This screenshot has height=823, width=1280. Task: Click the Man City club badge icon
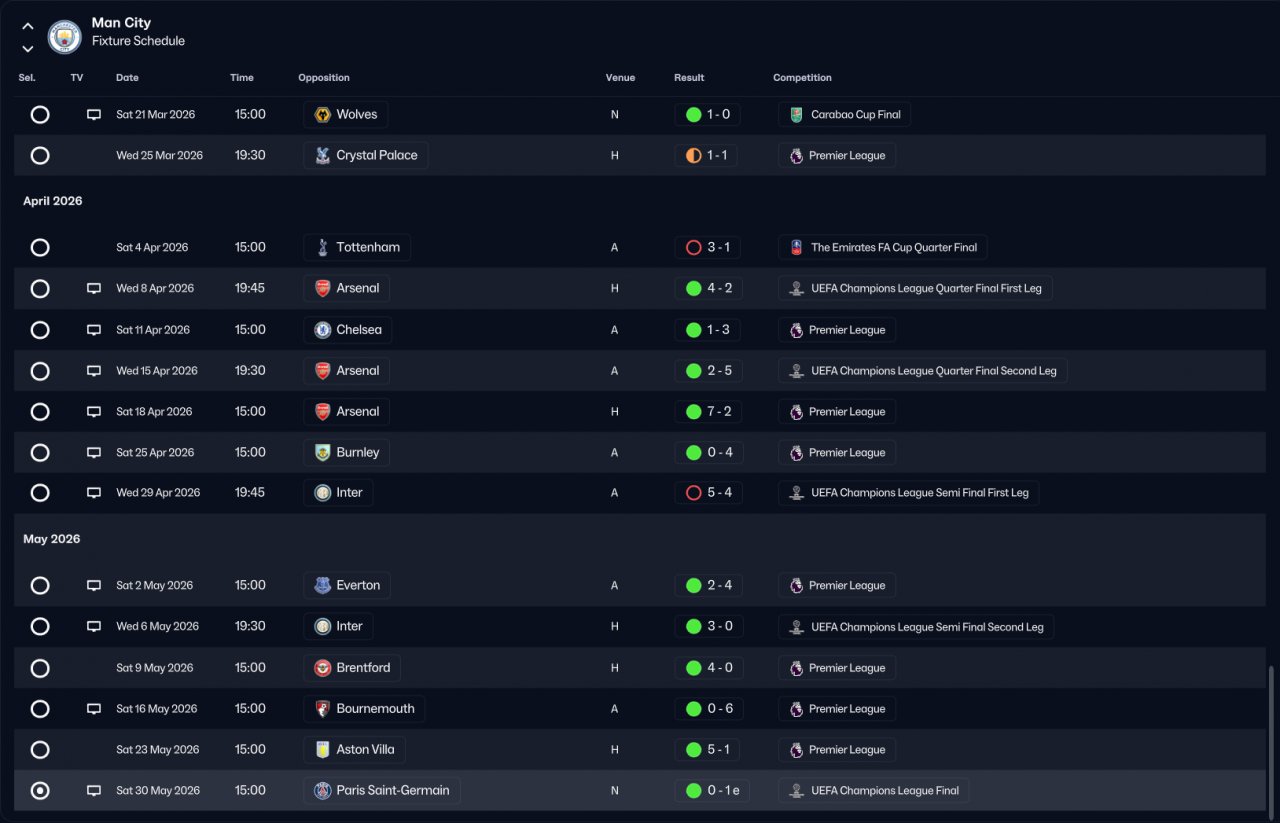click(x=64, y=37)
